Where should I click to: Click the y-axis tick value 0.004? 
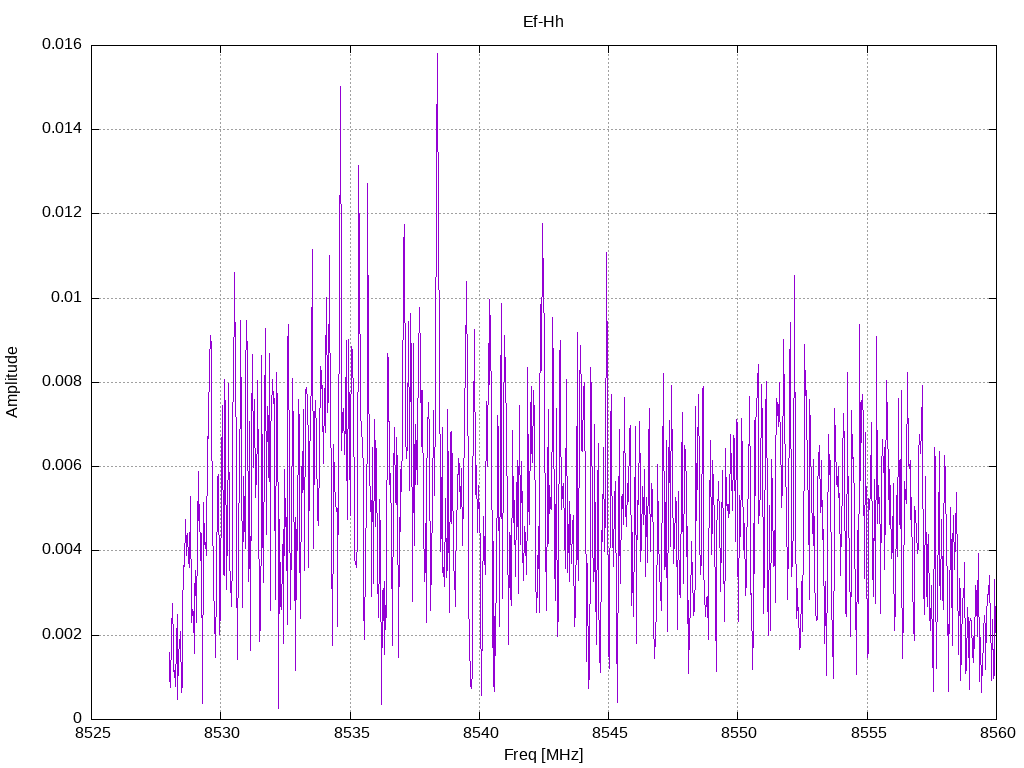[62, 550]
